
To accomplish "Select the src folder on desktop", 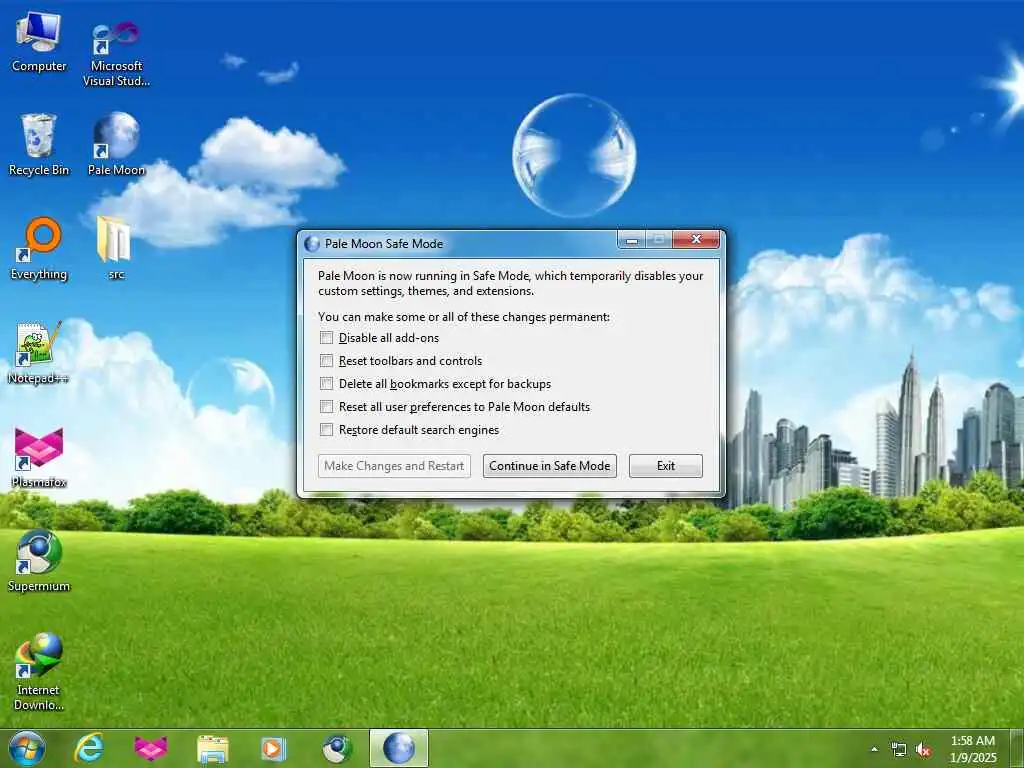I will [x=115, y=248].
